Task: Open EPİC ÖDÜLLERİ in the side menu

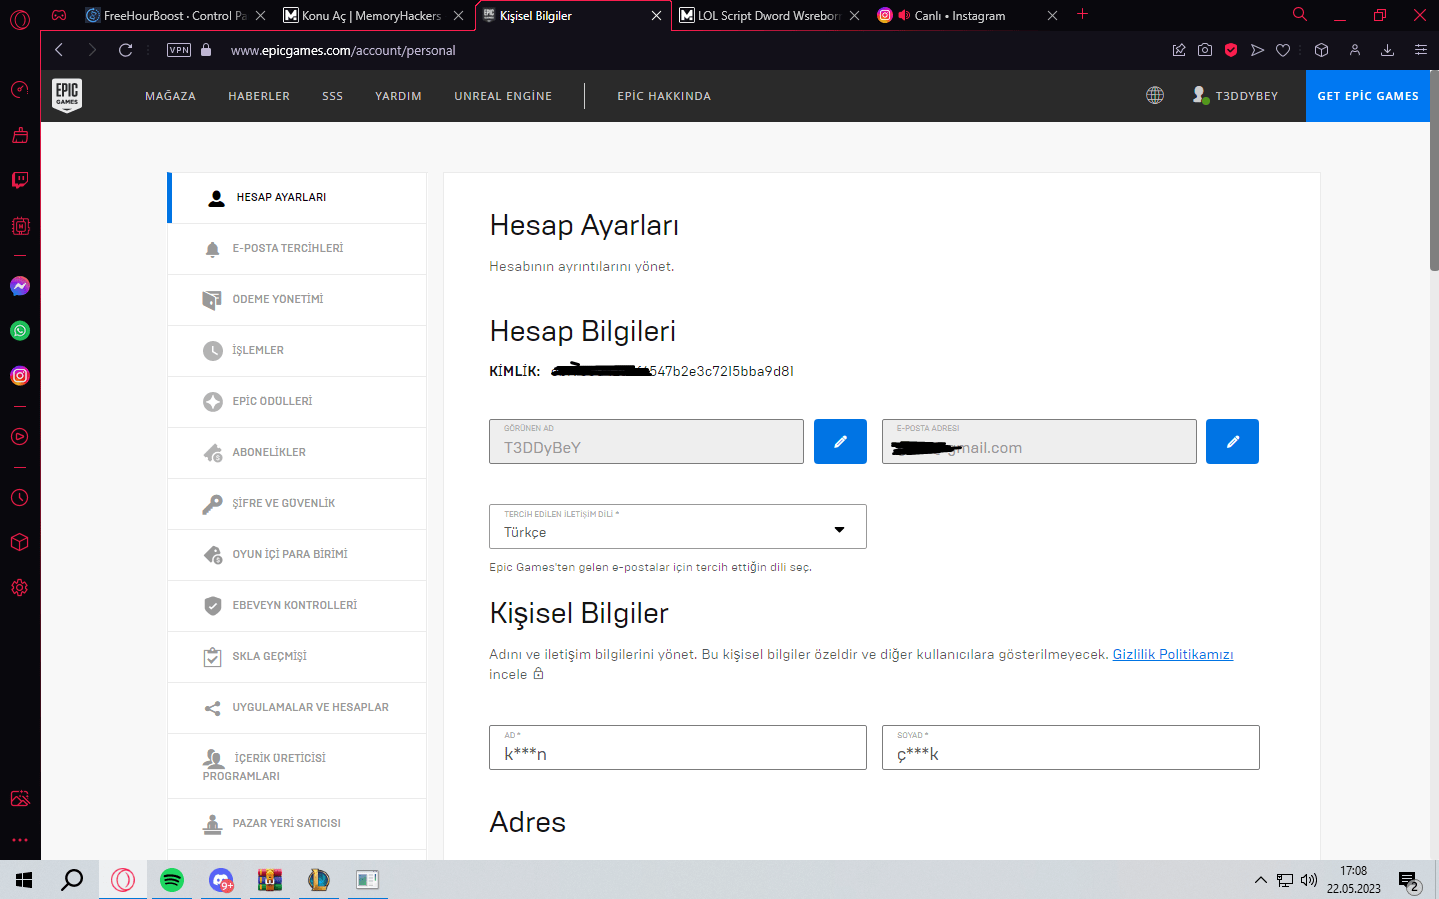Action: (x=297, y=402)
